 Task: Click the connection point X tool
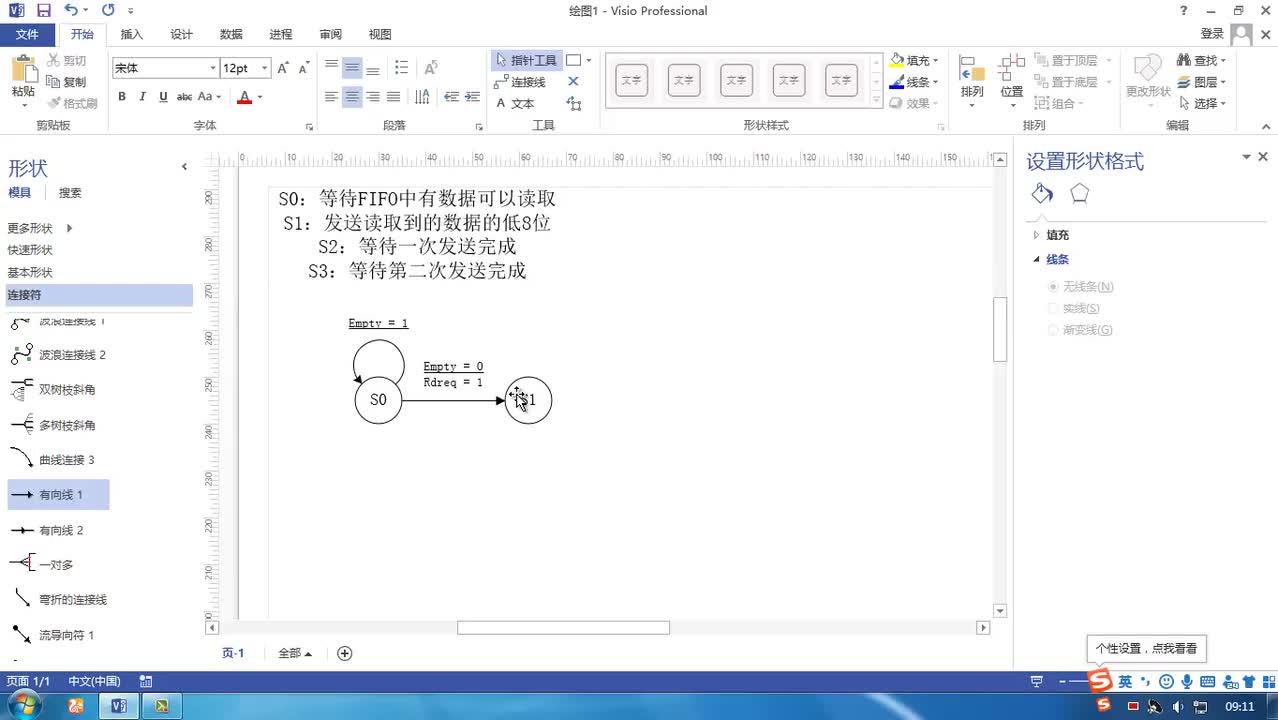coord(573,82)
